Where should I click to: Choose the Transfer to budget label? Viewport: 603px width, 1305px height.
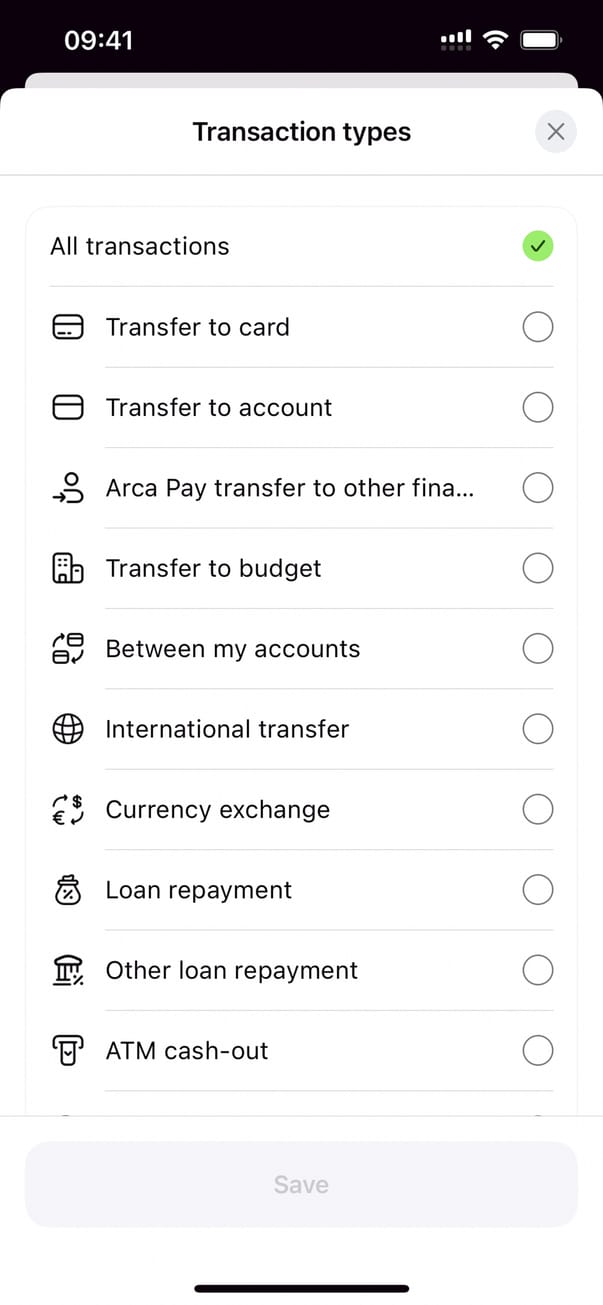click(x=213, y=568)
